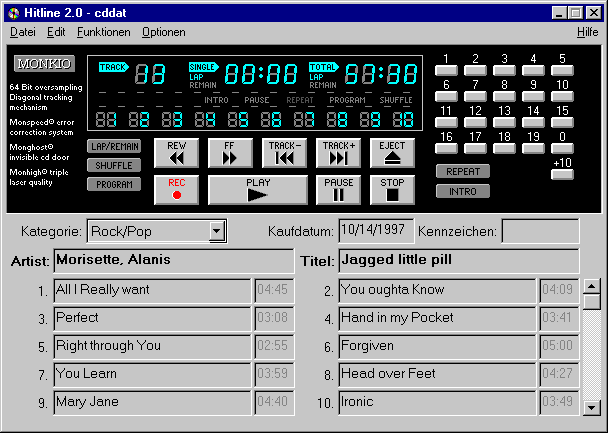
Task: Start playback with the PLAY button
Action: [x=258, y=190]
